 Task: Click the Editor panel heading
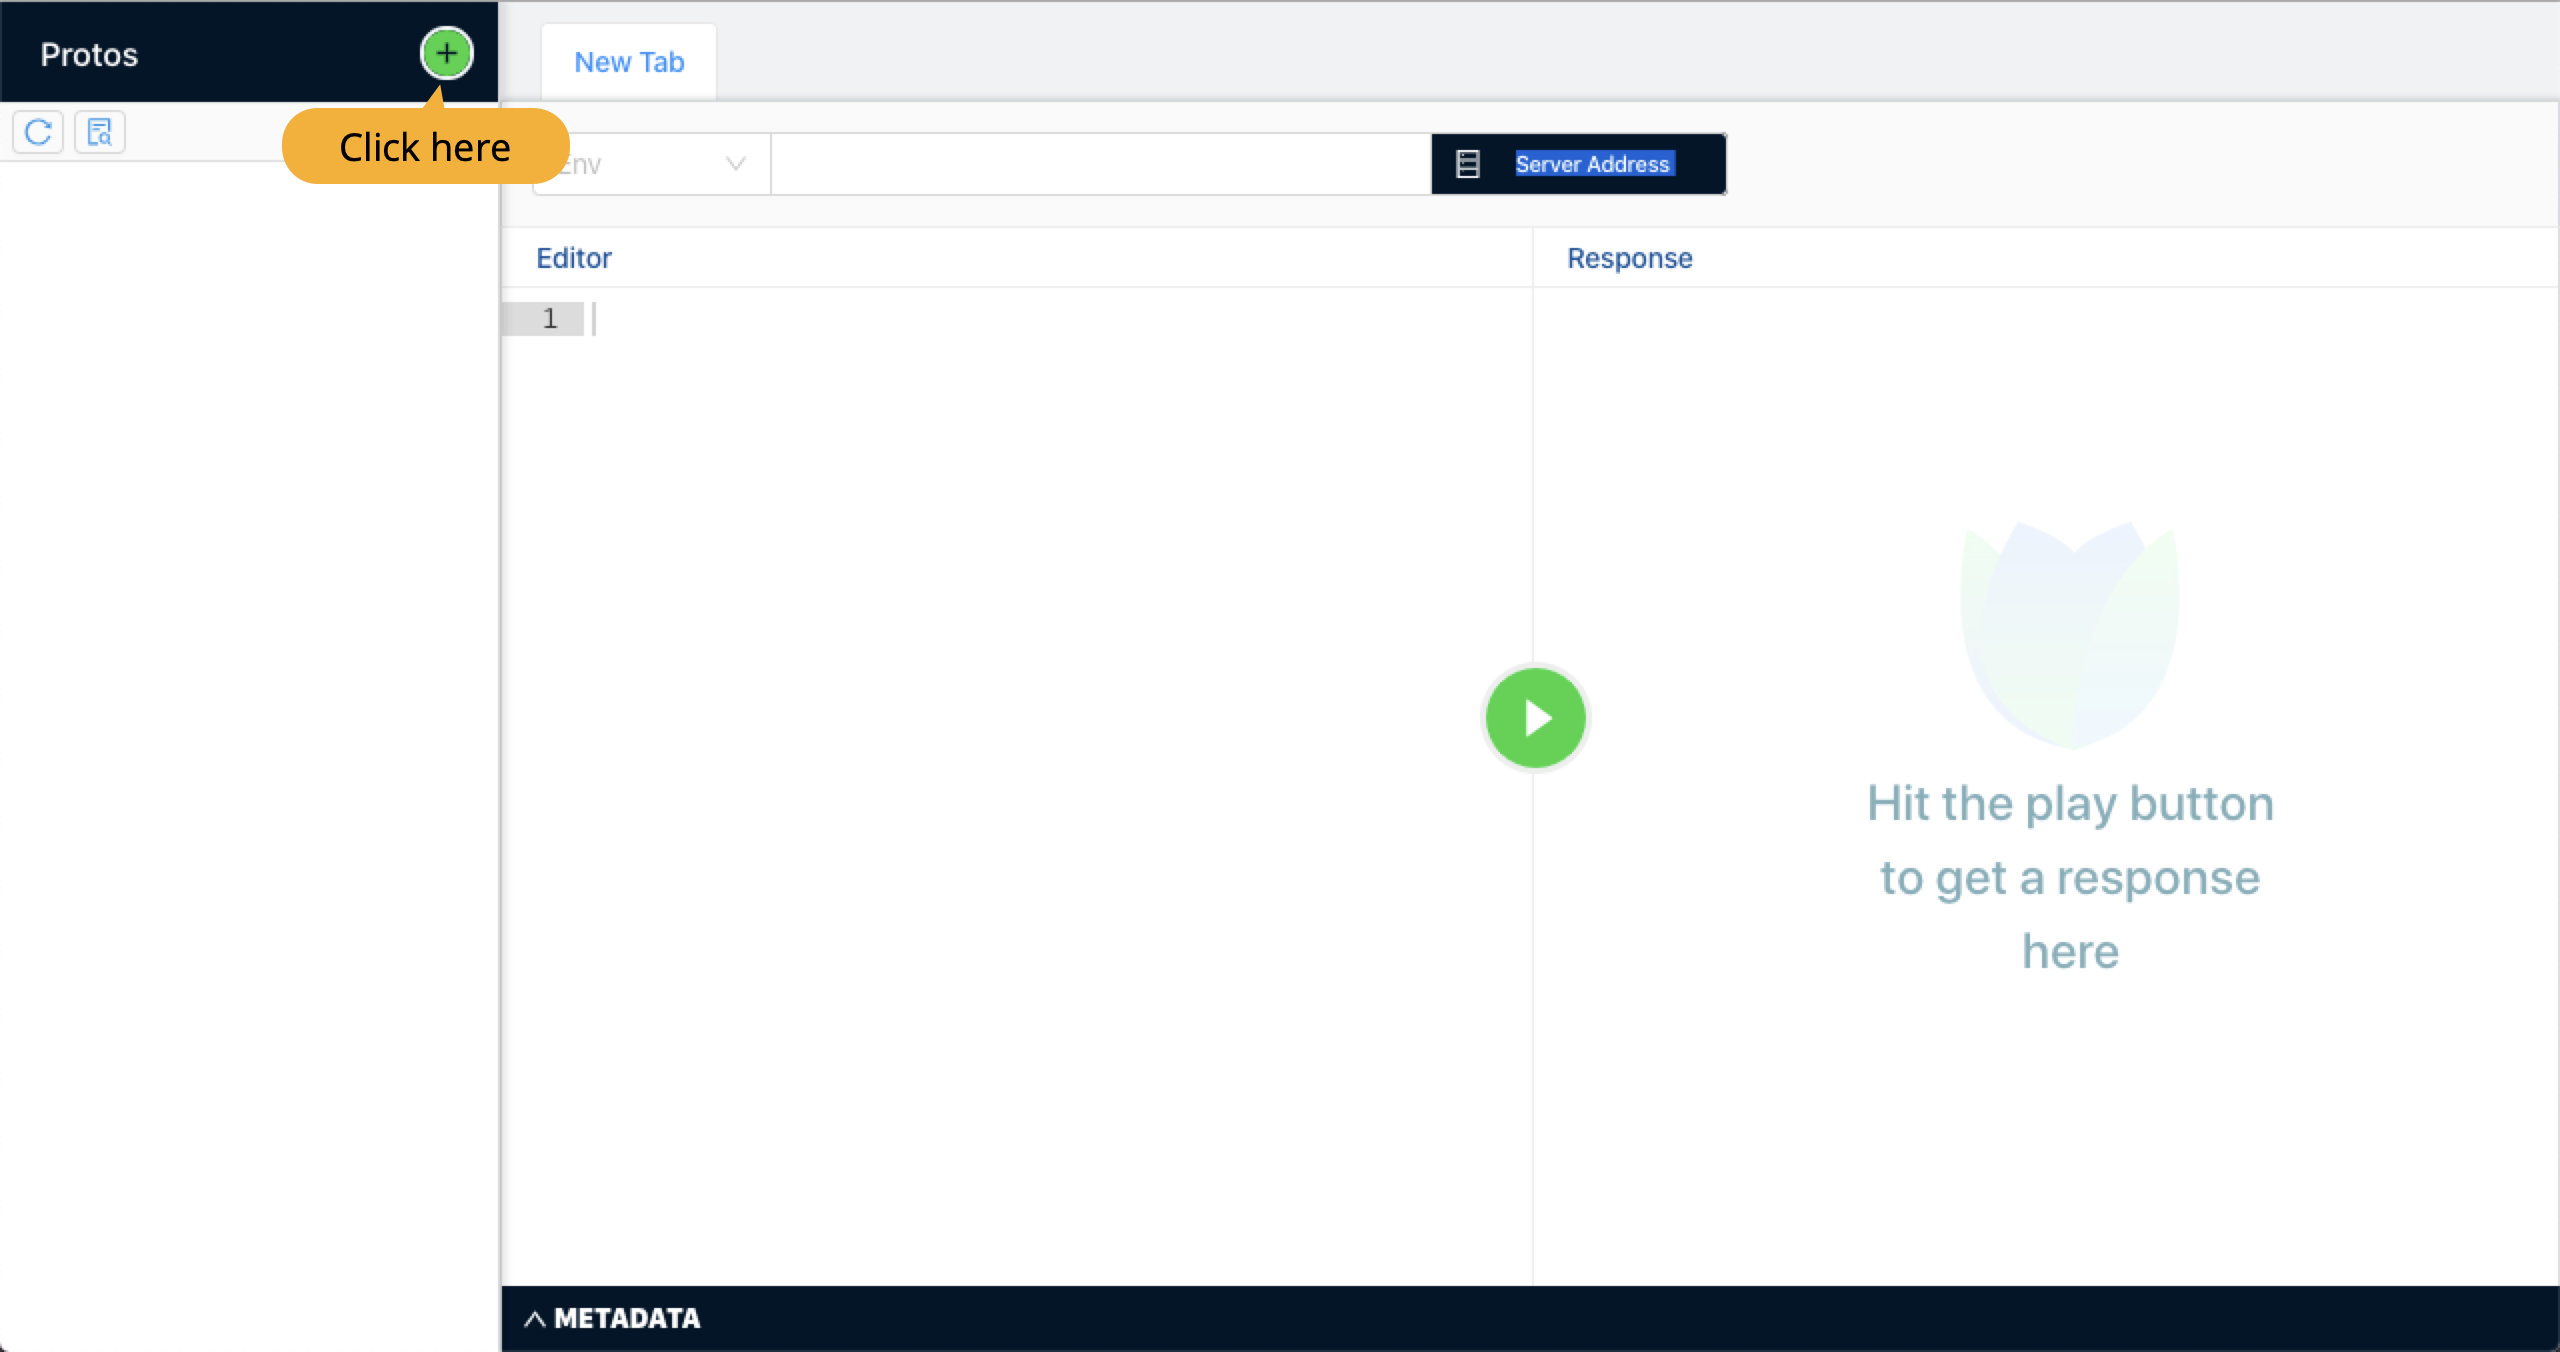pos(574,258)
